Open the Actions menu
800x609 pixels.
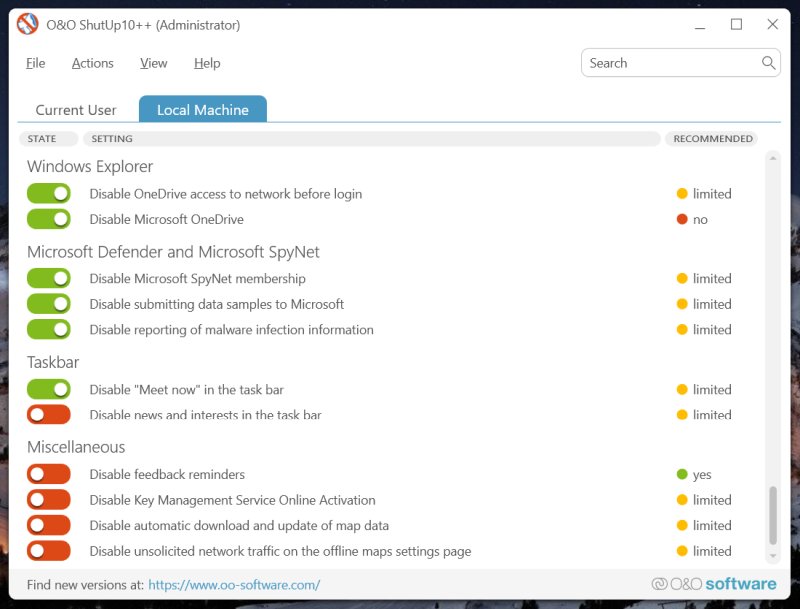tap(93, 63)
